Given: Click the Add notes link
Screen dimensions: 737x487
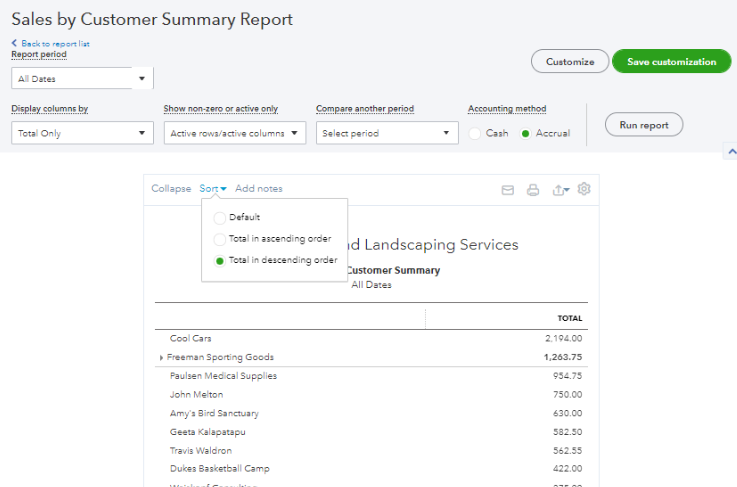Looking at the screenshot, I should [259, 188].
